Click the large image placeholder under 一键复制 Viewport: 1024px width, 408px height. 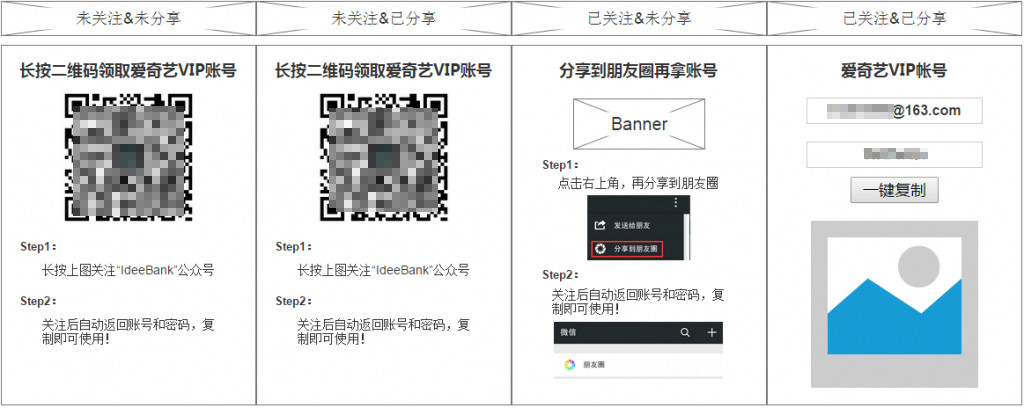pyautogui.click(x=894, y=304)
